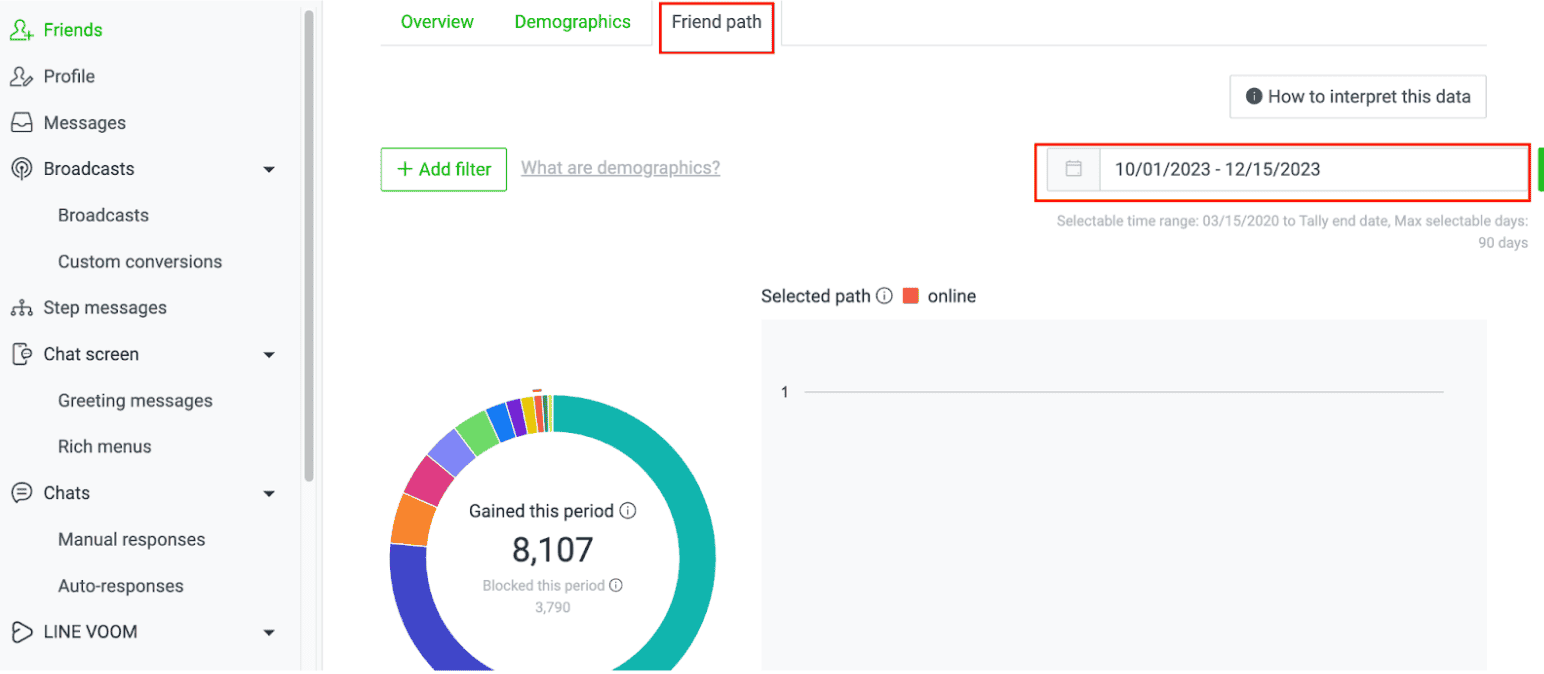
Task: Click the orange online legend swatch
Action: (911, 296)
